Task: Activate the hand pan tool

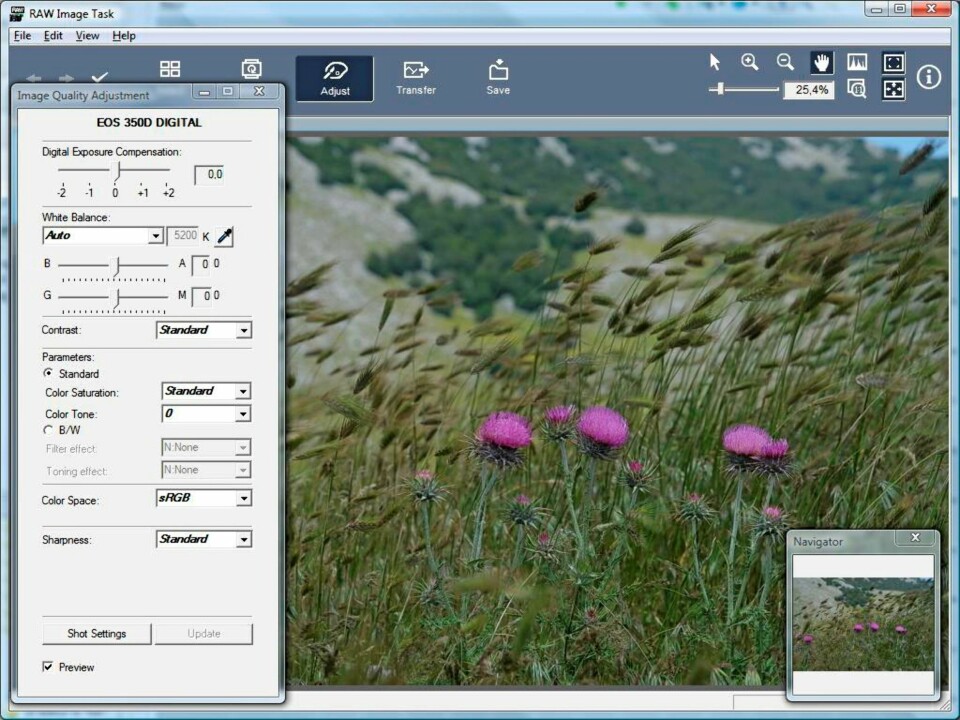Action: pyautogui.click(x=821, y=62)
